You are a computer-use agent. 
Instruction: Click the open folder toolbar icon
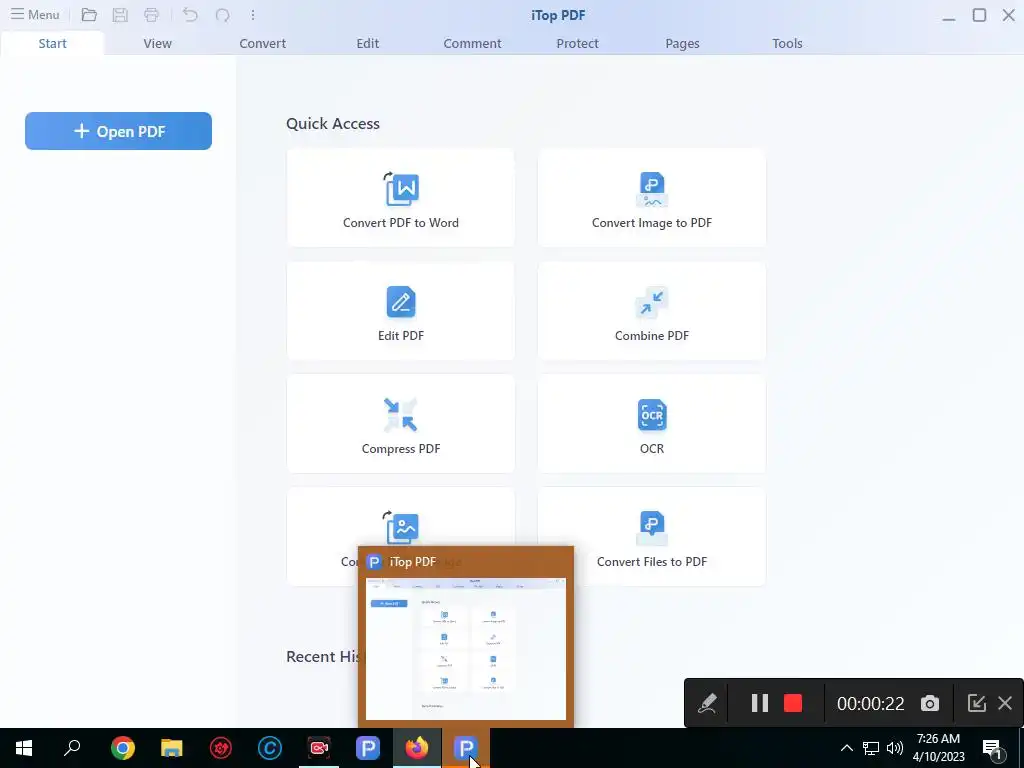(89, 14)
